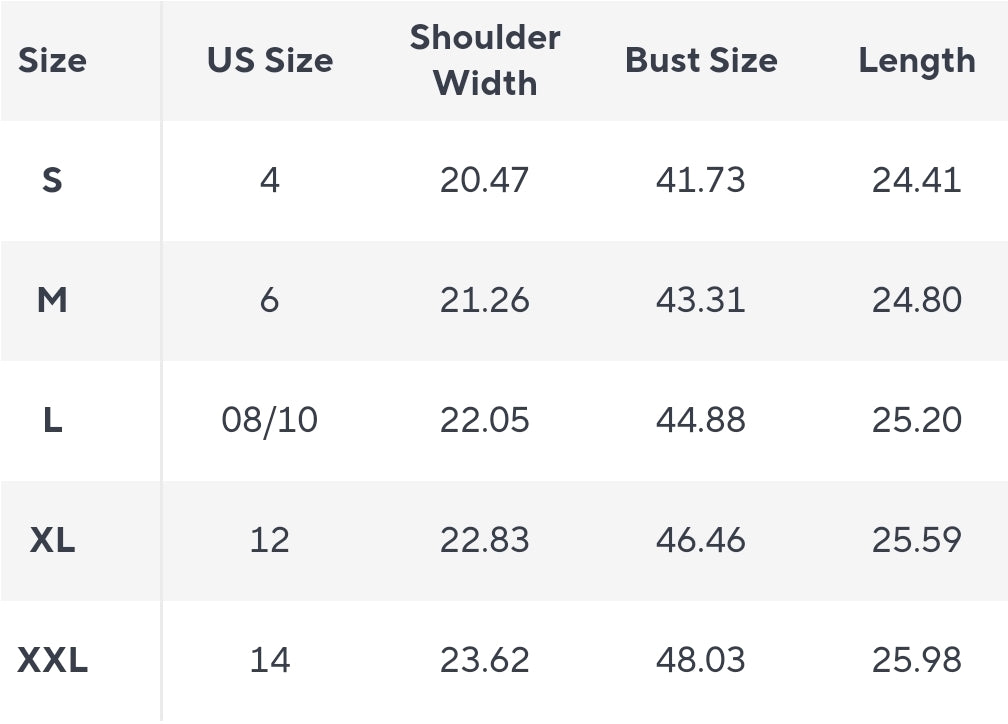Click the L size row label

tap(52, 420)
